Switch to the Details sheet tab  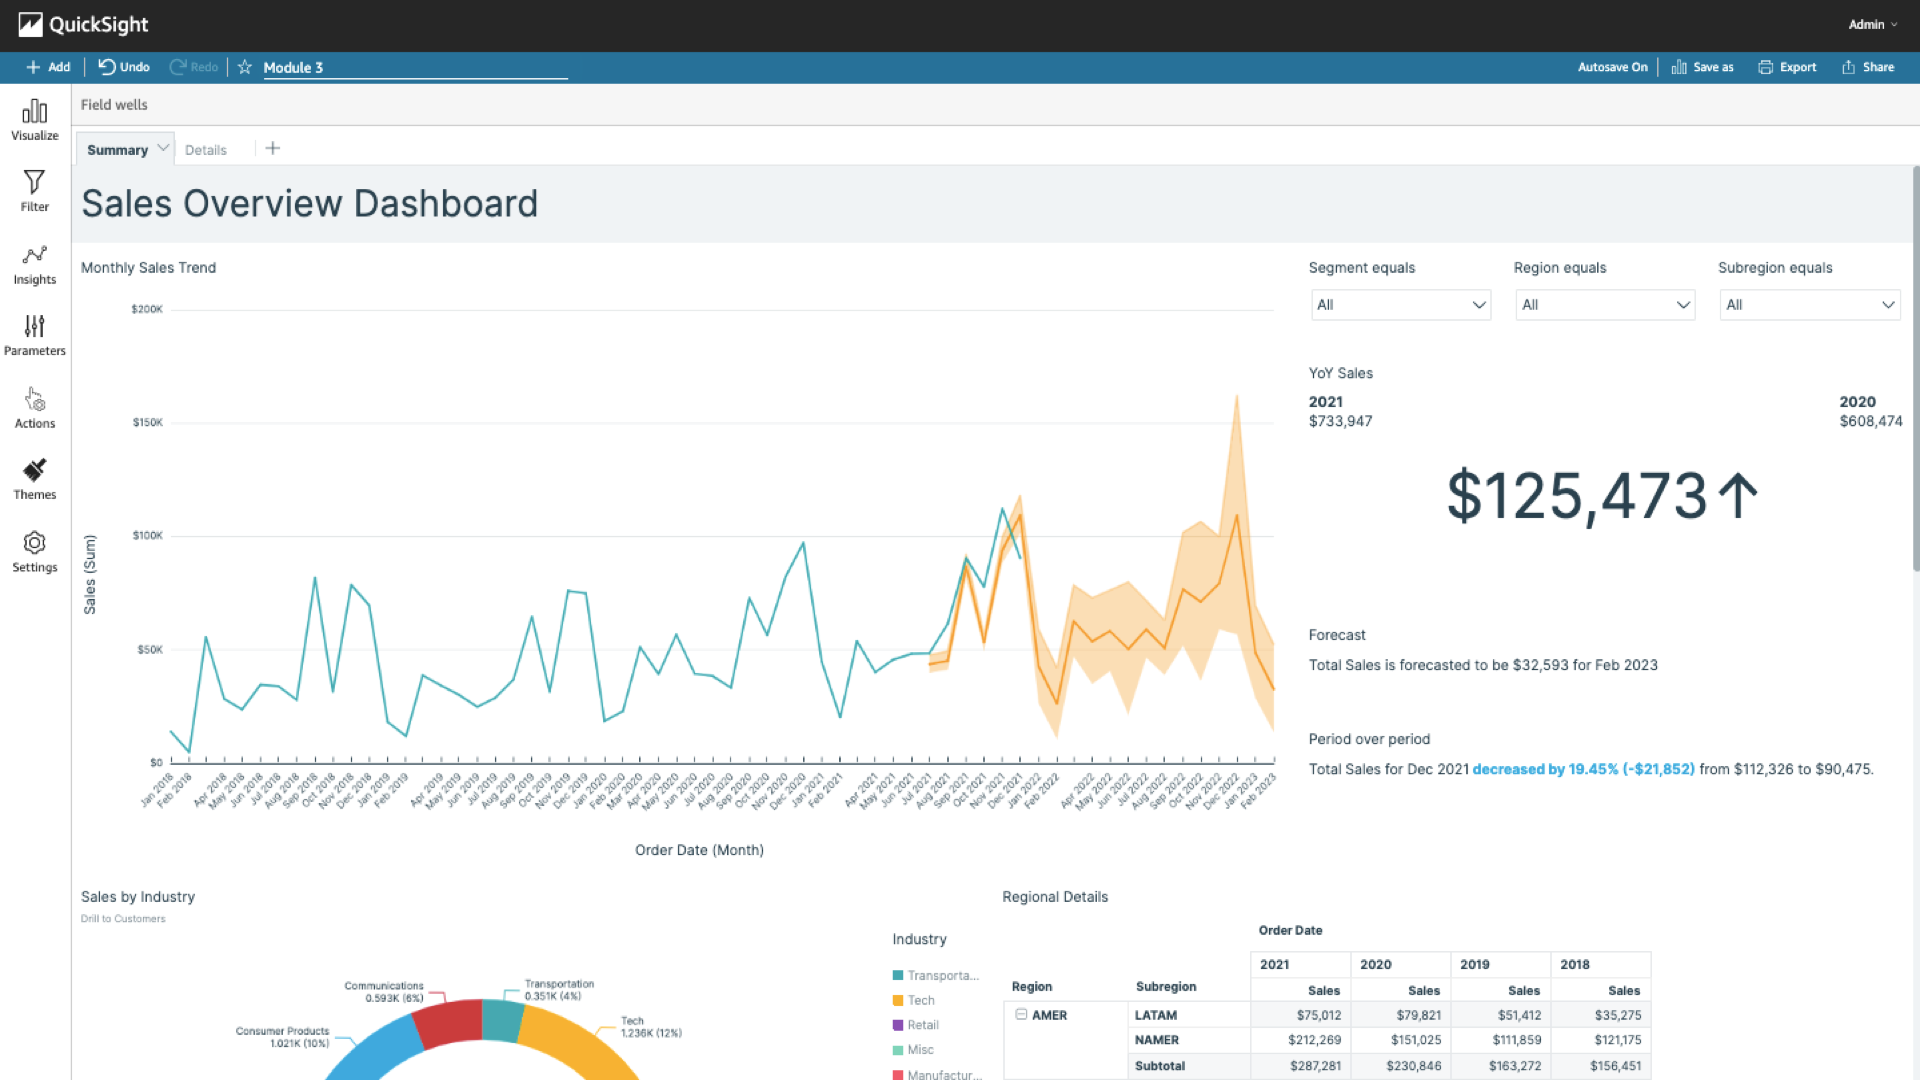[x=206, y=150]
